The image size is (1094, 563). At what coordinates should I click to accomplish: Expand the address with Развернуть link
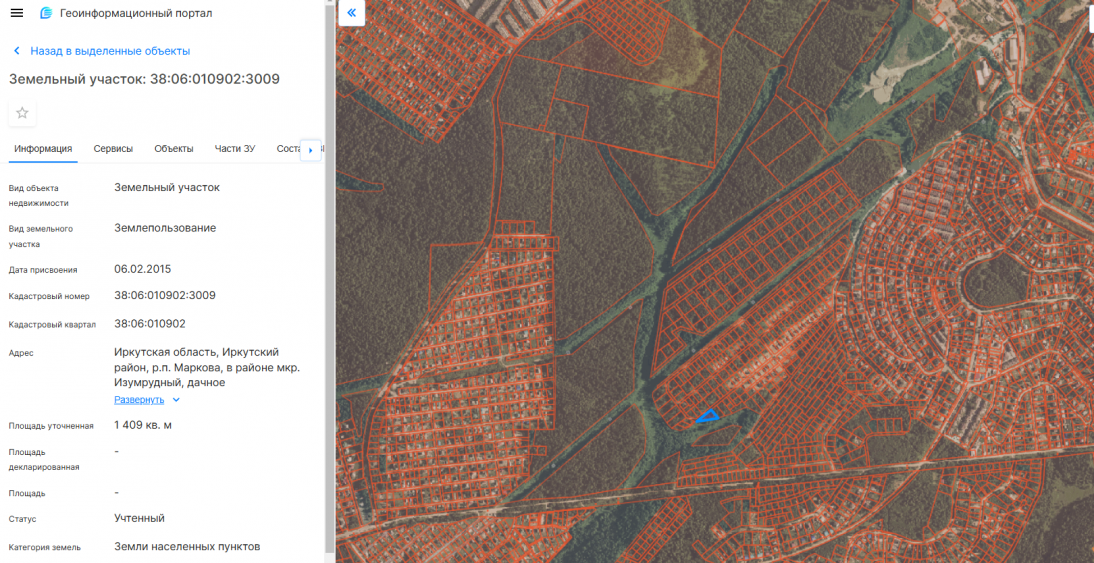[139, 400]
